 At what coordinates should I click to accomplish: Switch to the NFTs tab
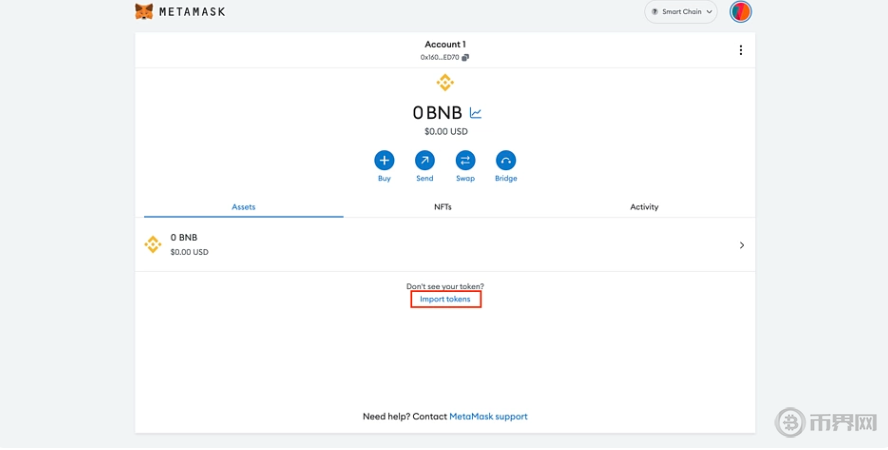(443, 207)
